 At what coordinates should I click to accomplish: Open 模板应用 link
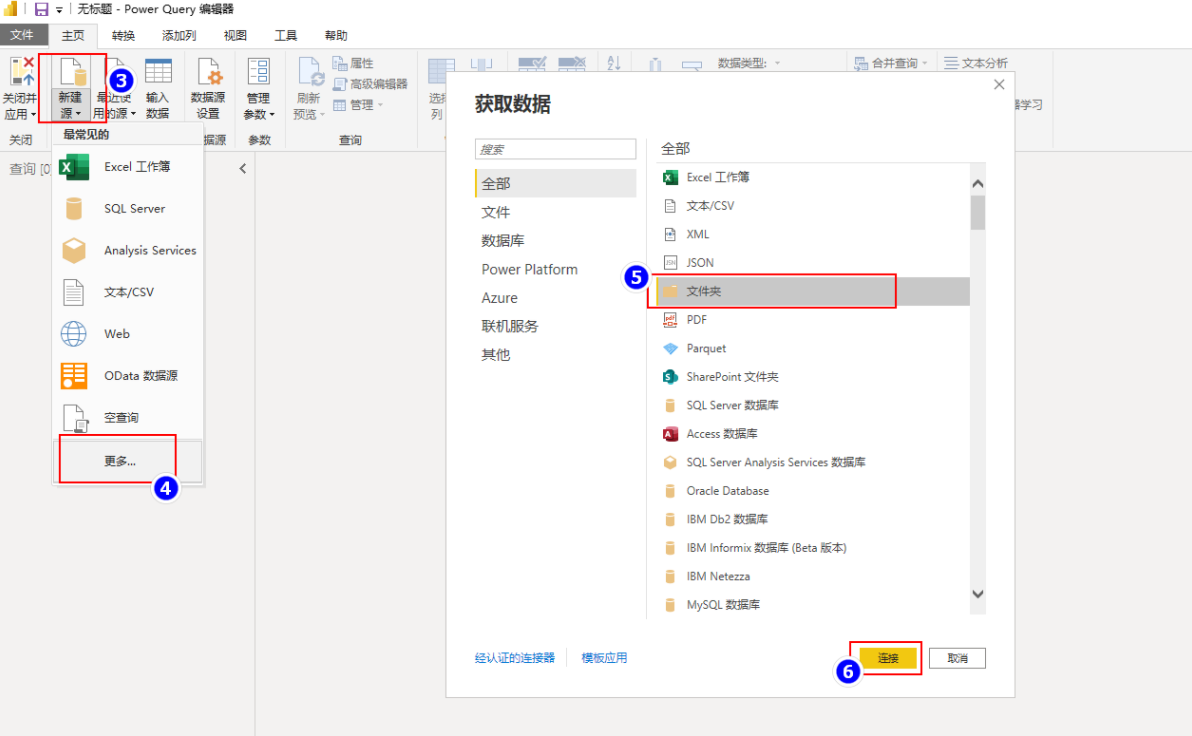(604, 658)
